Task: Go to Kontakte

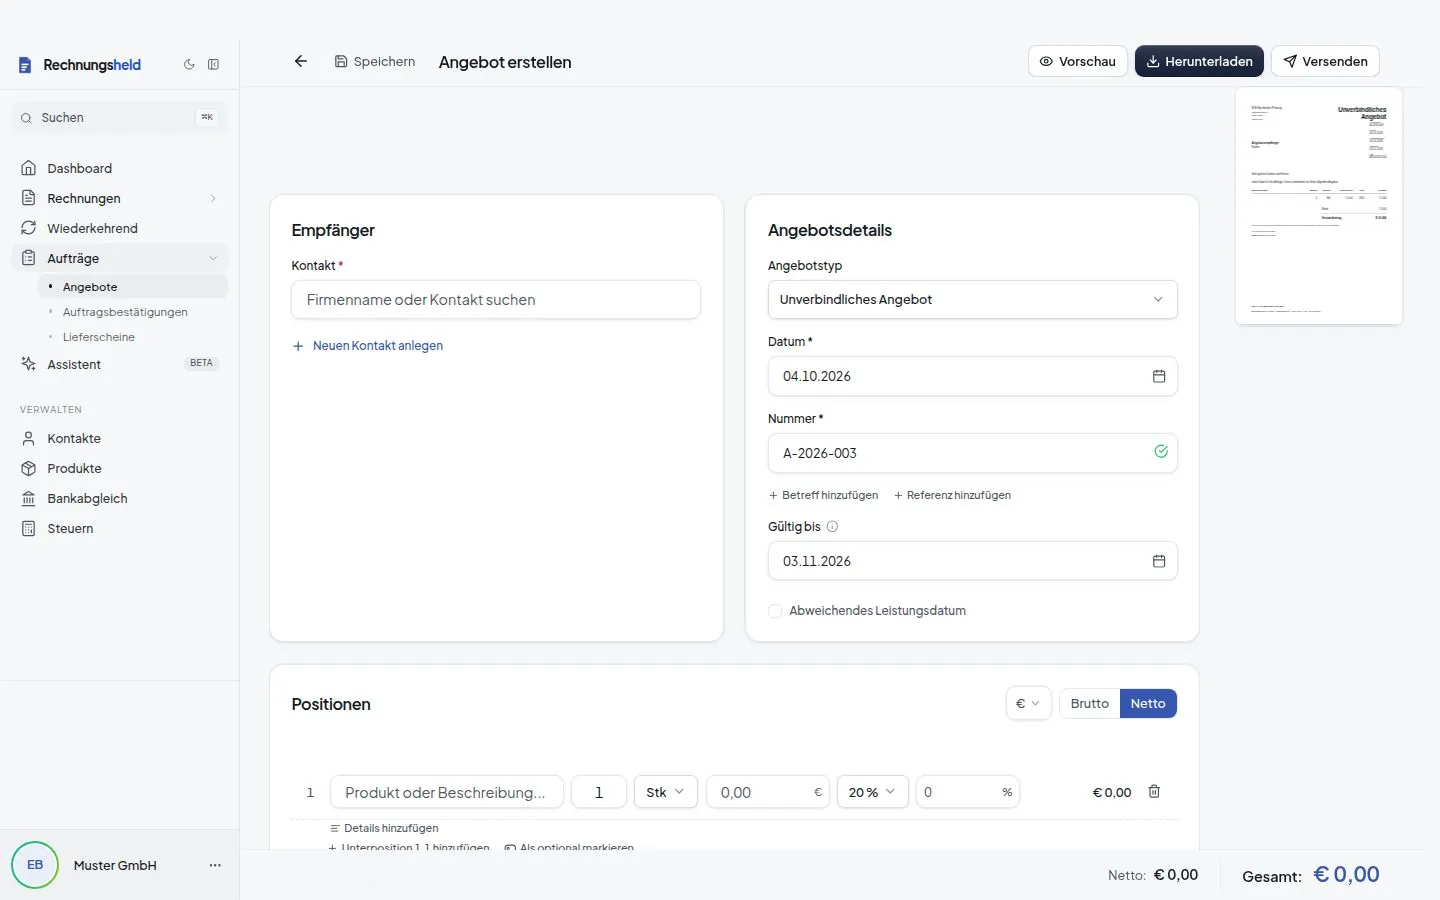Action: (x=120, y=438)
